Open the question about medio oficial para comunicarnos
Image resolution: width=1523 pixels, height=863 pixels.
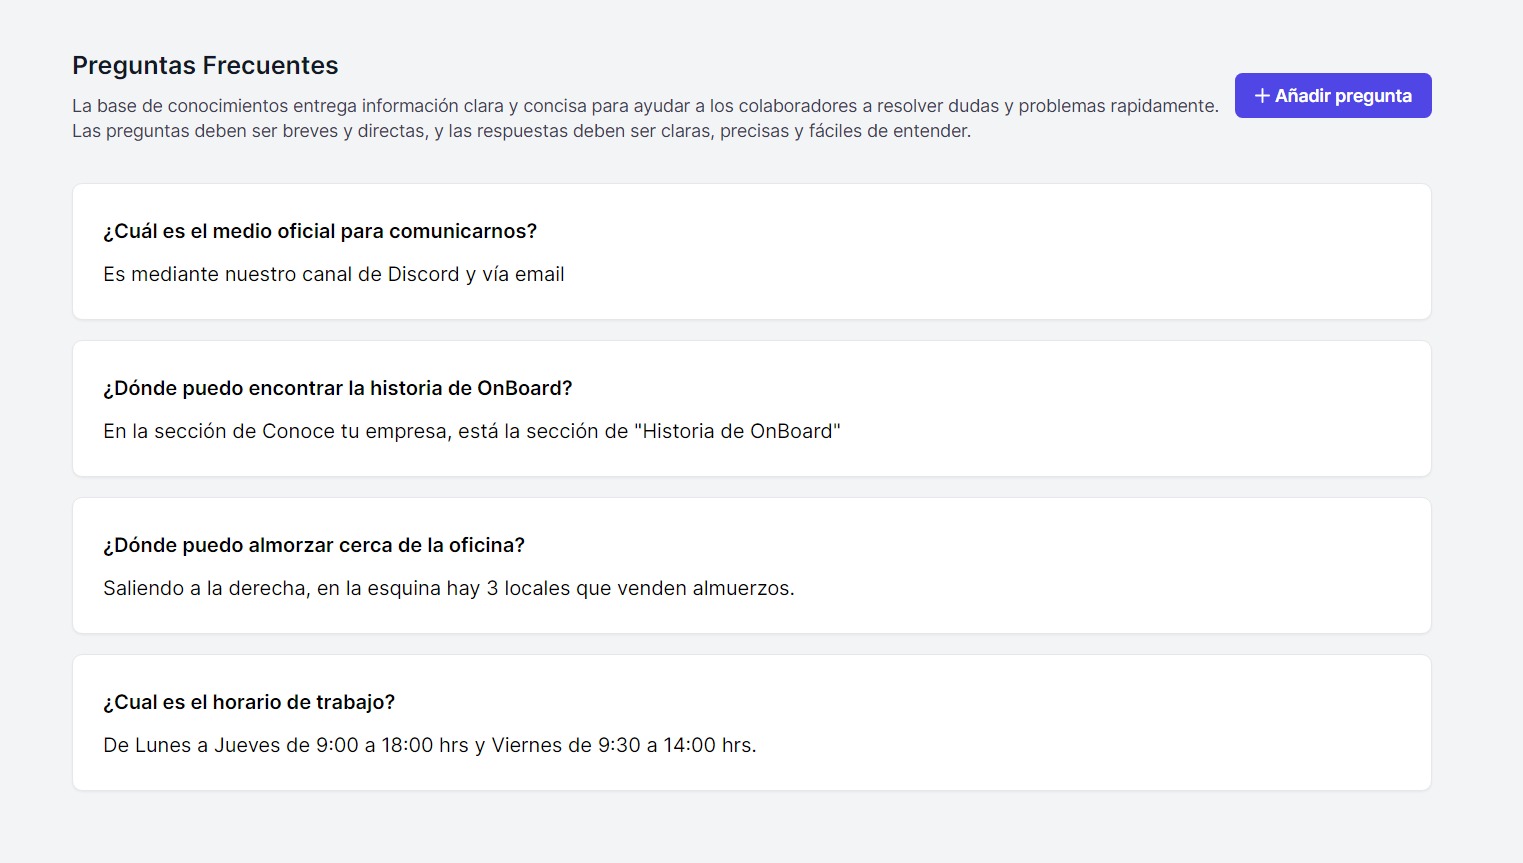pyautogui.click(x=320, y=231)
